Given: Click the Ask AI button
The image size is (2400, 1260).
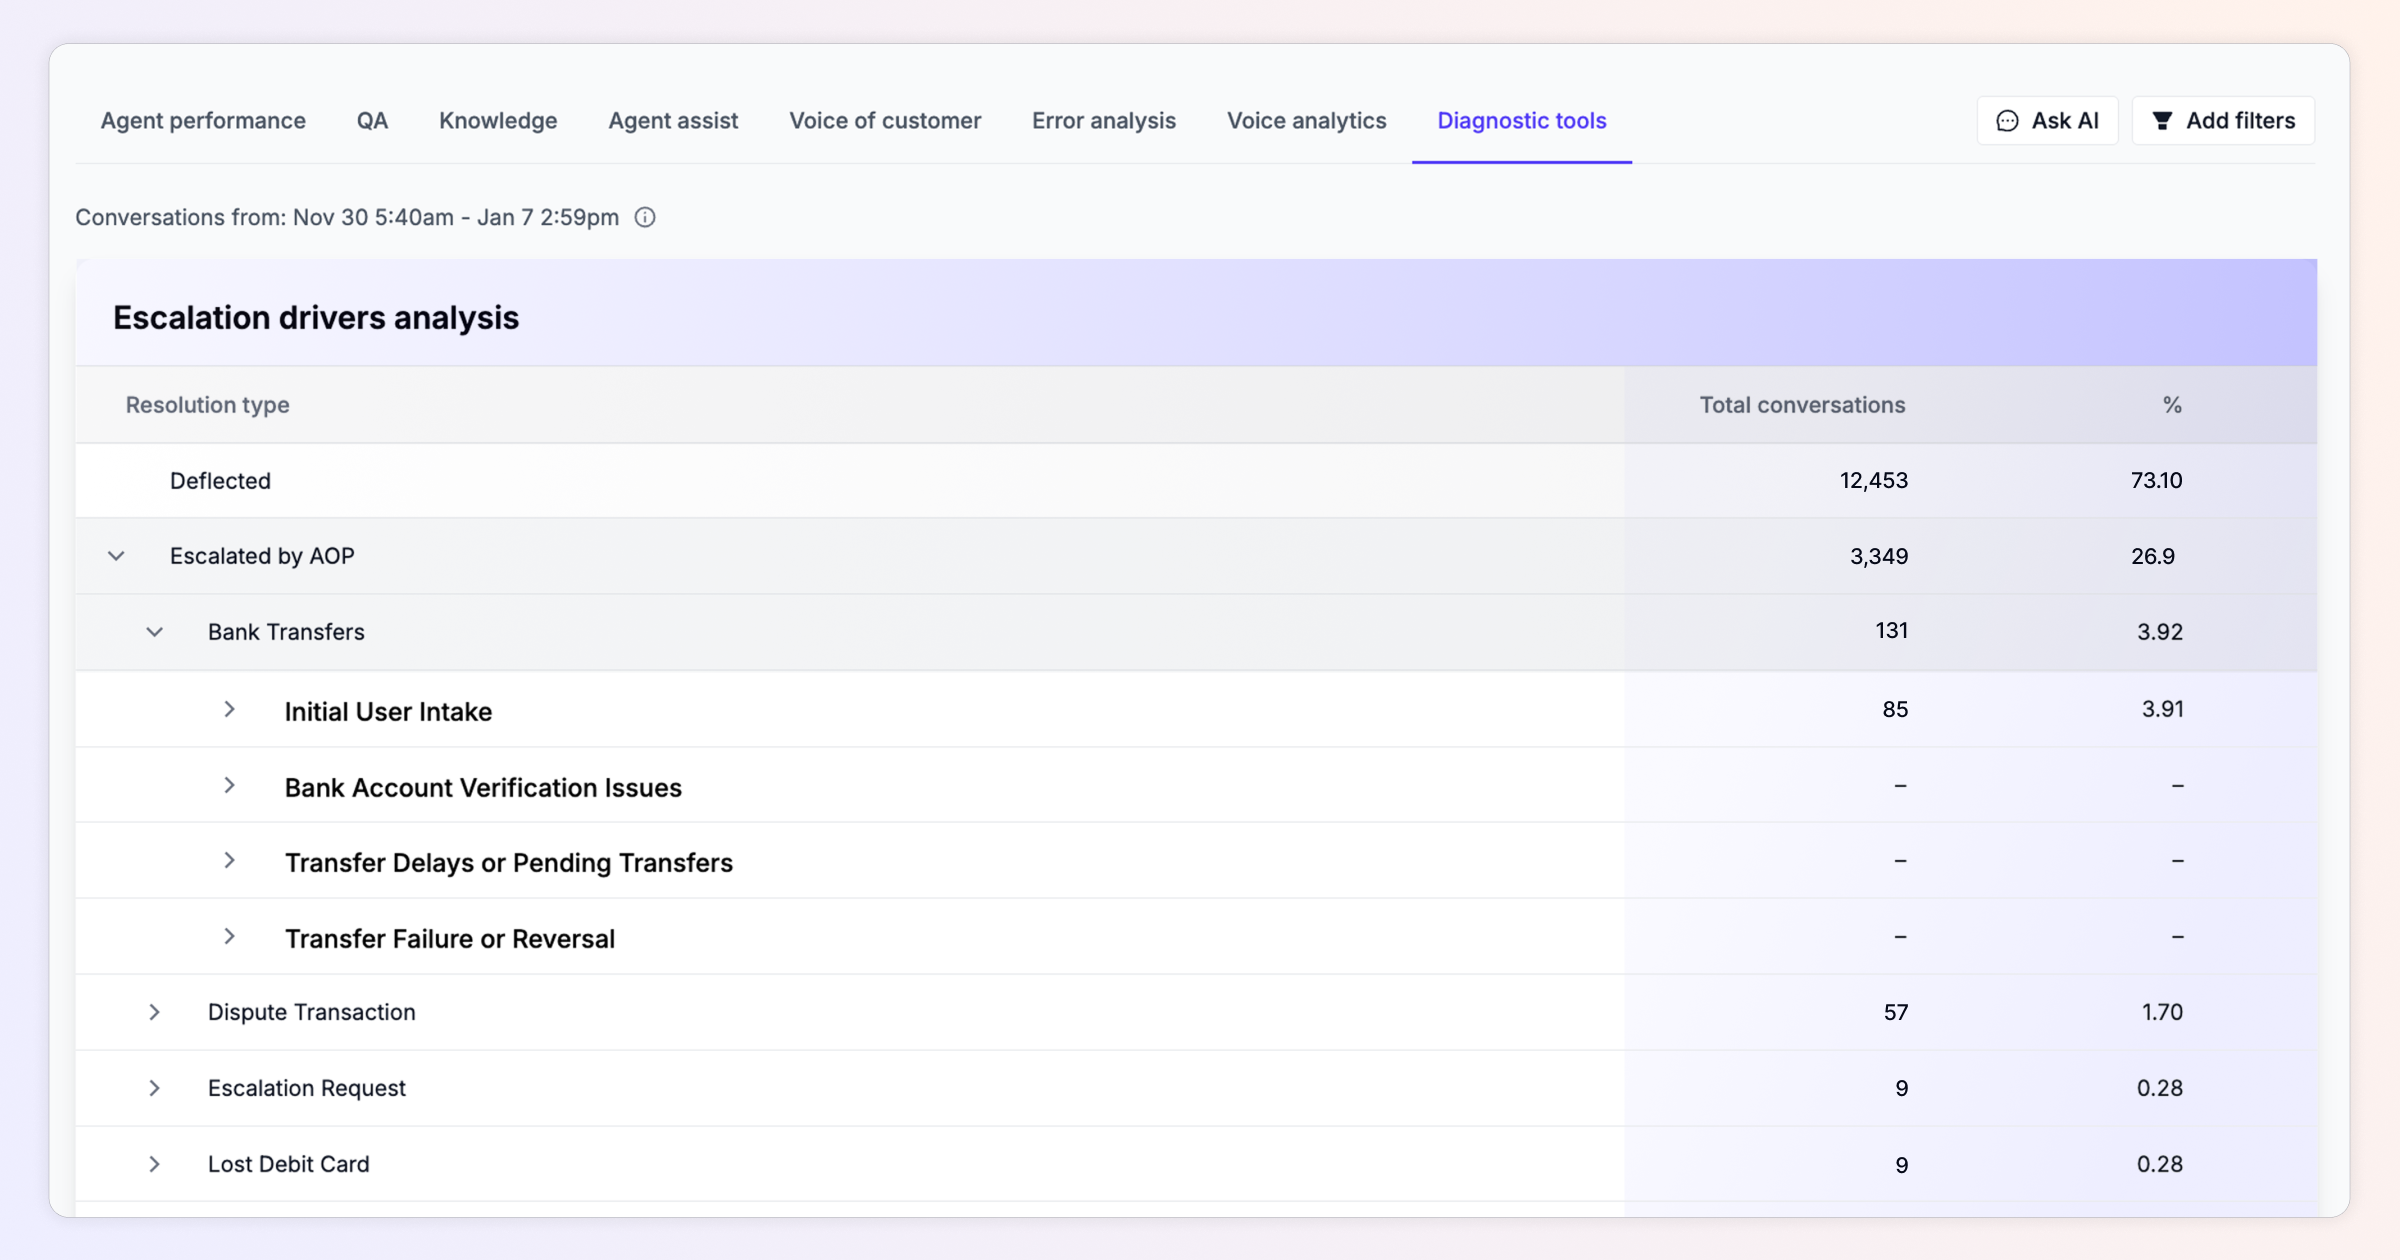Looking at the screenshot, I should (2047, 121).
